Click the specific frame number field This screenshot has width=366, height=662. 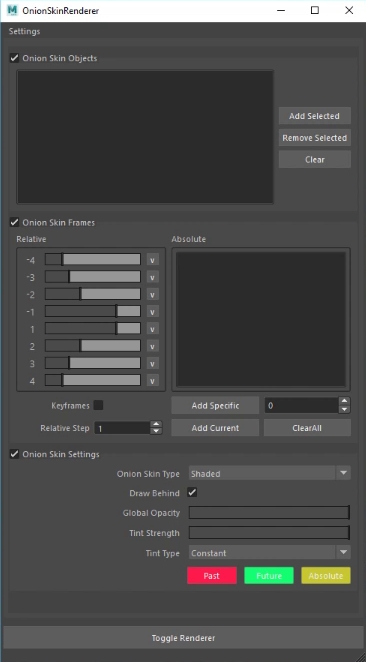click(302, 406)
